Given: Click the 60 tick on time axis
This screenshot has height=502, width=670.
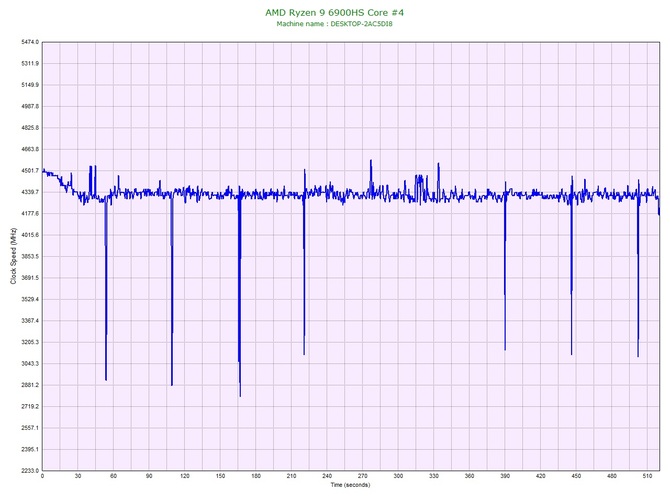Looking at the screenshot, I should [113, 476].
